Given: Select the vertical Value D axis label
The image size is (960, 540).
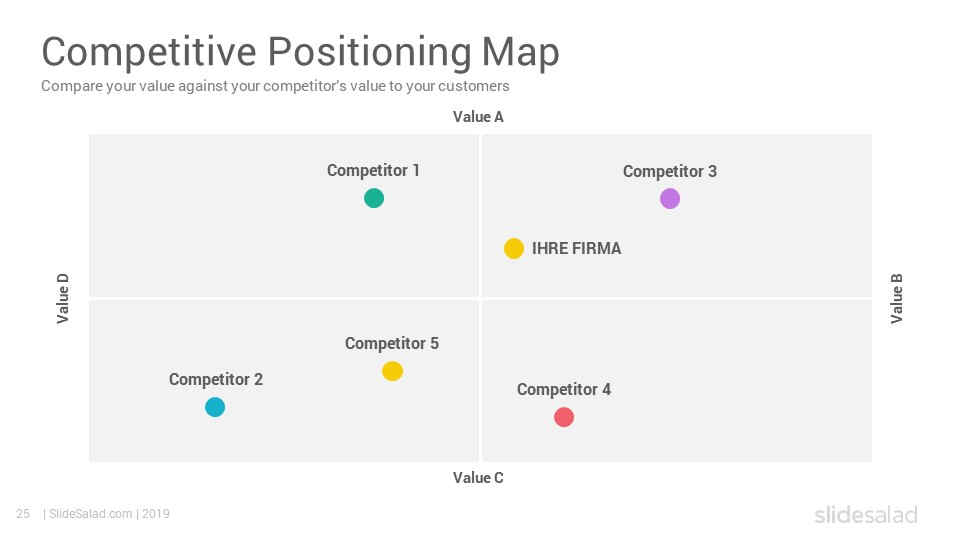Looking at the screenshot, I should [x=63, y=298].
